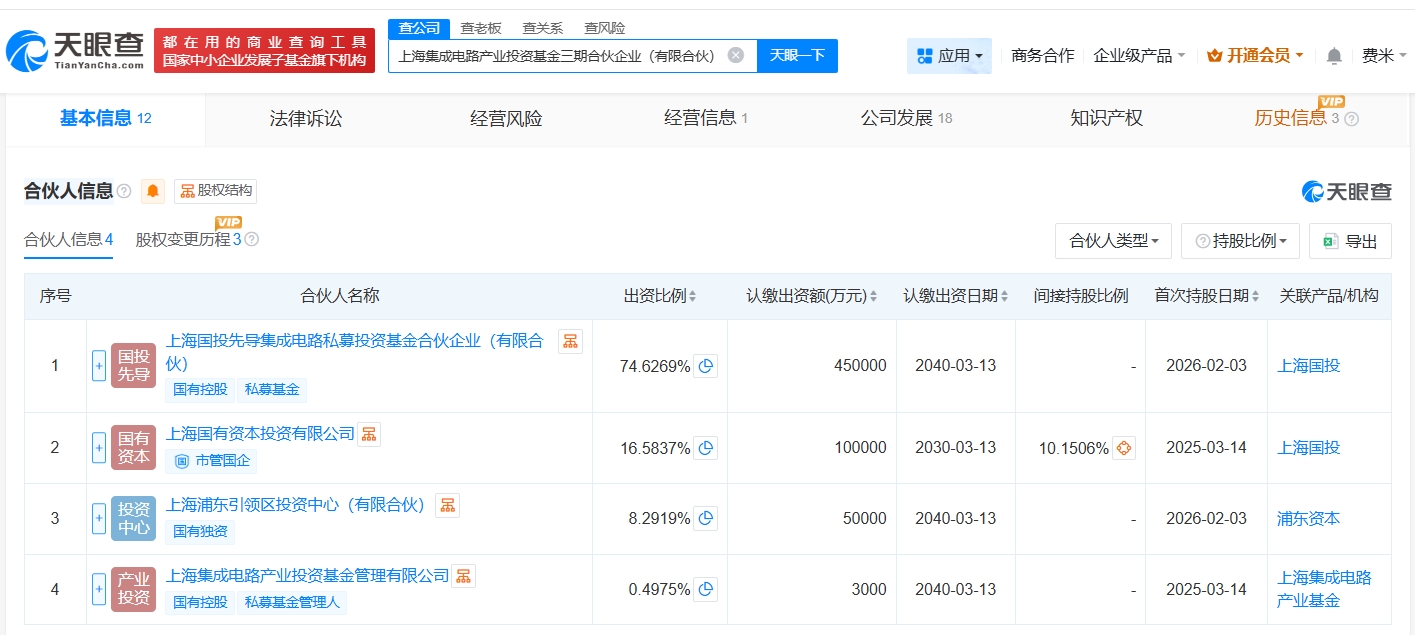Click the notification bell in top bar
Viewport: 1415px width, 635px height.
click(x=1334, y=56)
